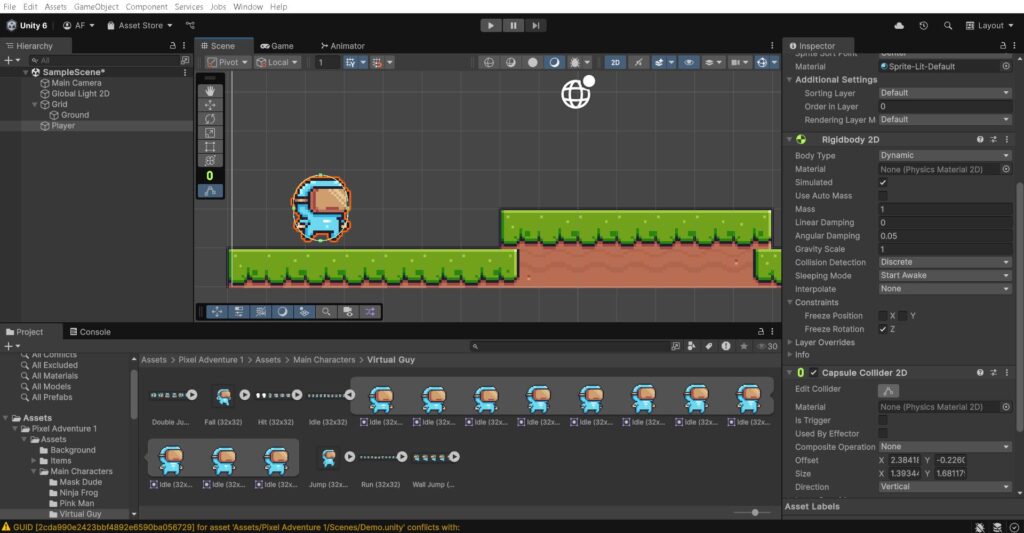Open the Pivot mode dropdown
The image size is (1024, 533).
click(x=227, y=63)
